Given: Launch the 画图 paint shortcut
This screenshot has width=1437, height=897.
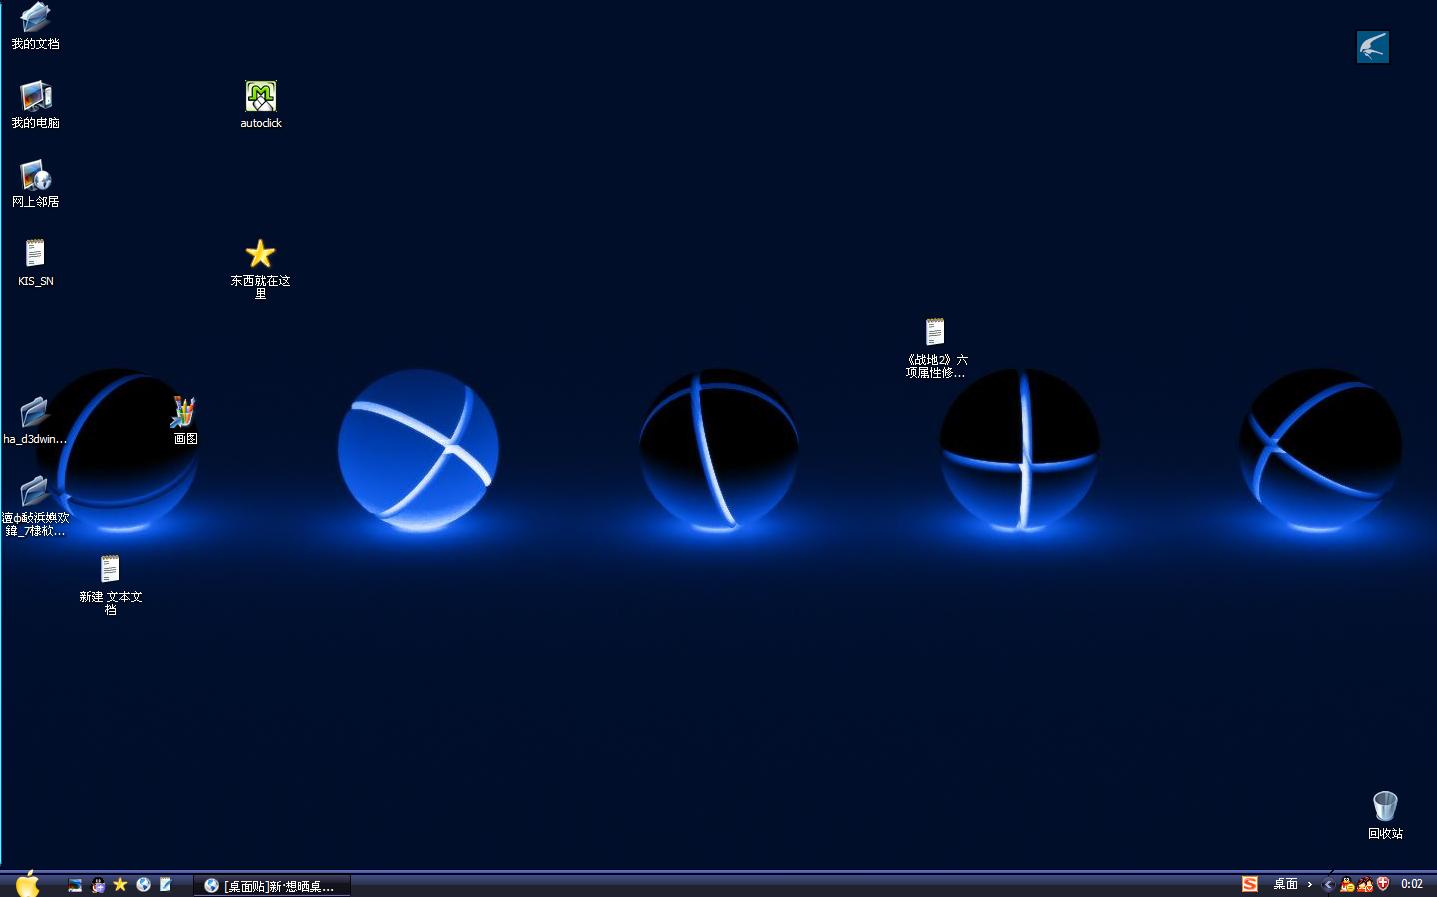Looking at the screenshot, I should pos(185,420).
